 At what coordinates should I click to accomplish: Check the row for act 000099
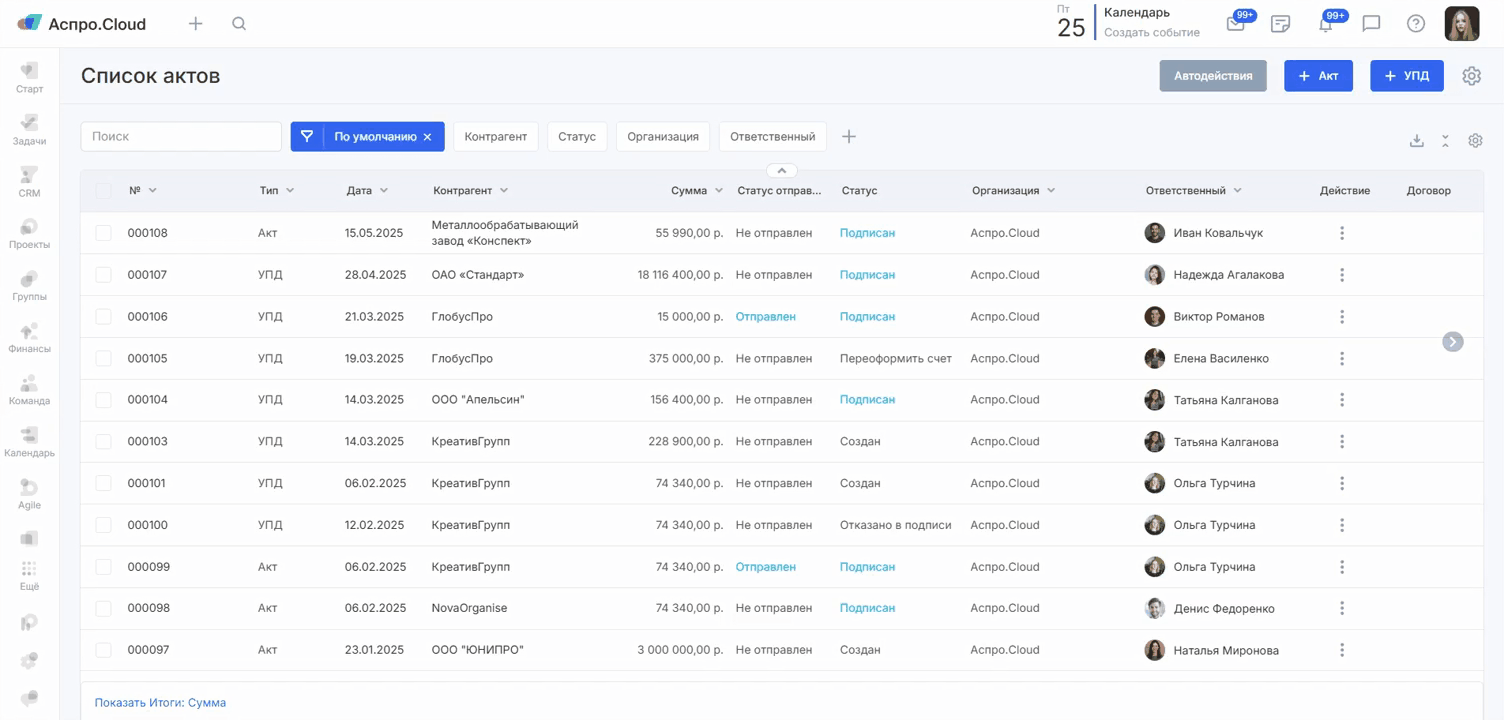pos(104,567)
